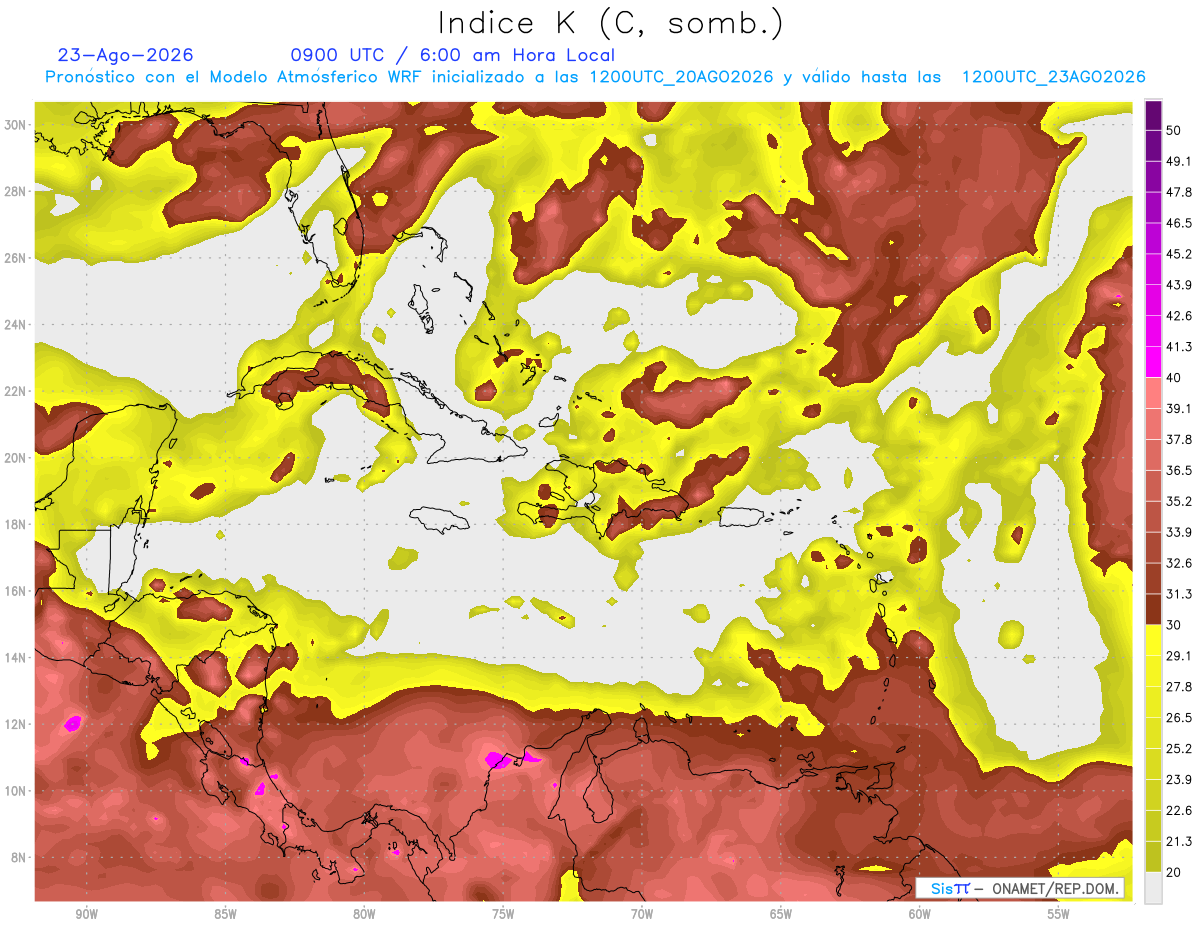The width and height of the screenshot is (1200, 927).
Task: Click the dark purple colorbar segment at 50
Action: click(x=1153, y=116)
